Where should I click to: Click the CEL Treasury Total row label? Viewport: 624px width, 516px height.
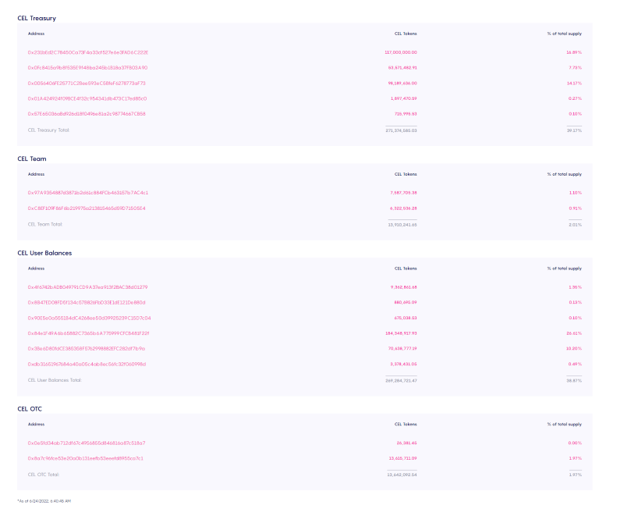[49, 130]
